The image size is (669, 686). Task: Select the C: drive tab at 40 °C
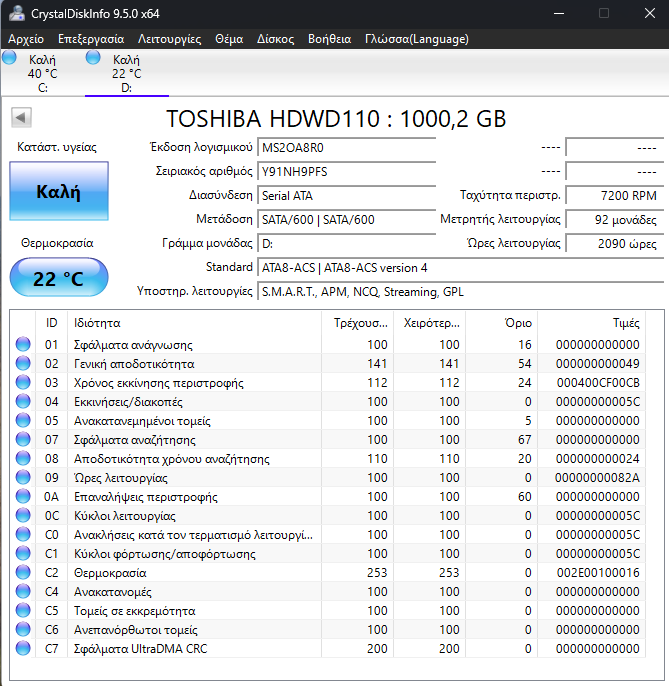click(x=42, y=73)
